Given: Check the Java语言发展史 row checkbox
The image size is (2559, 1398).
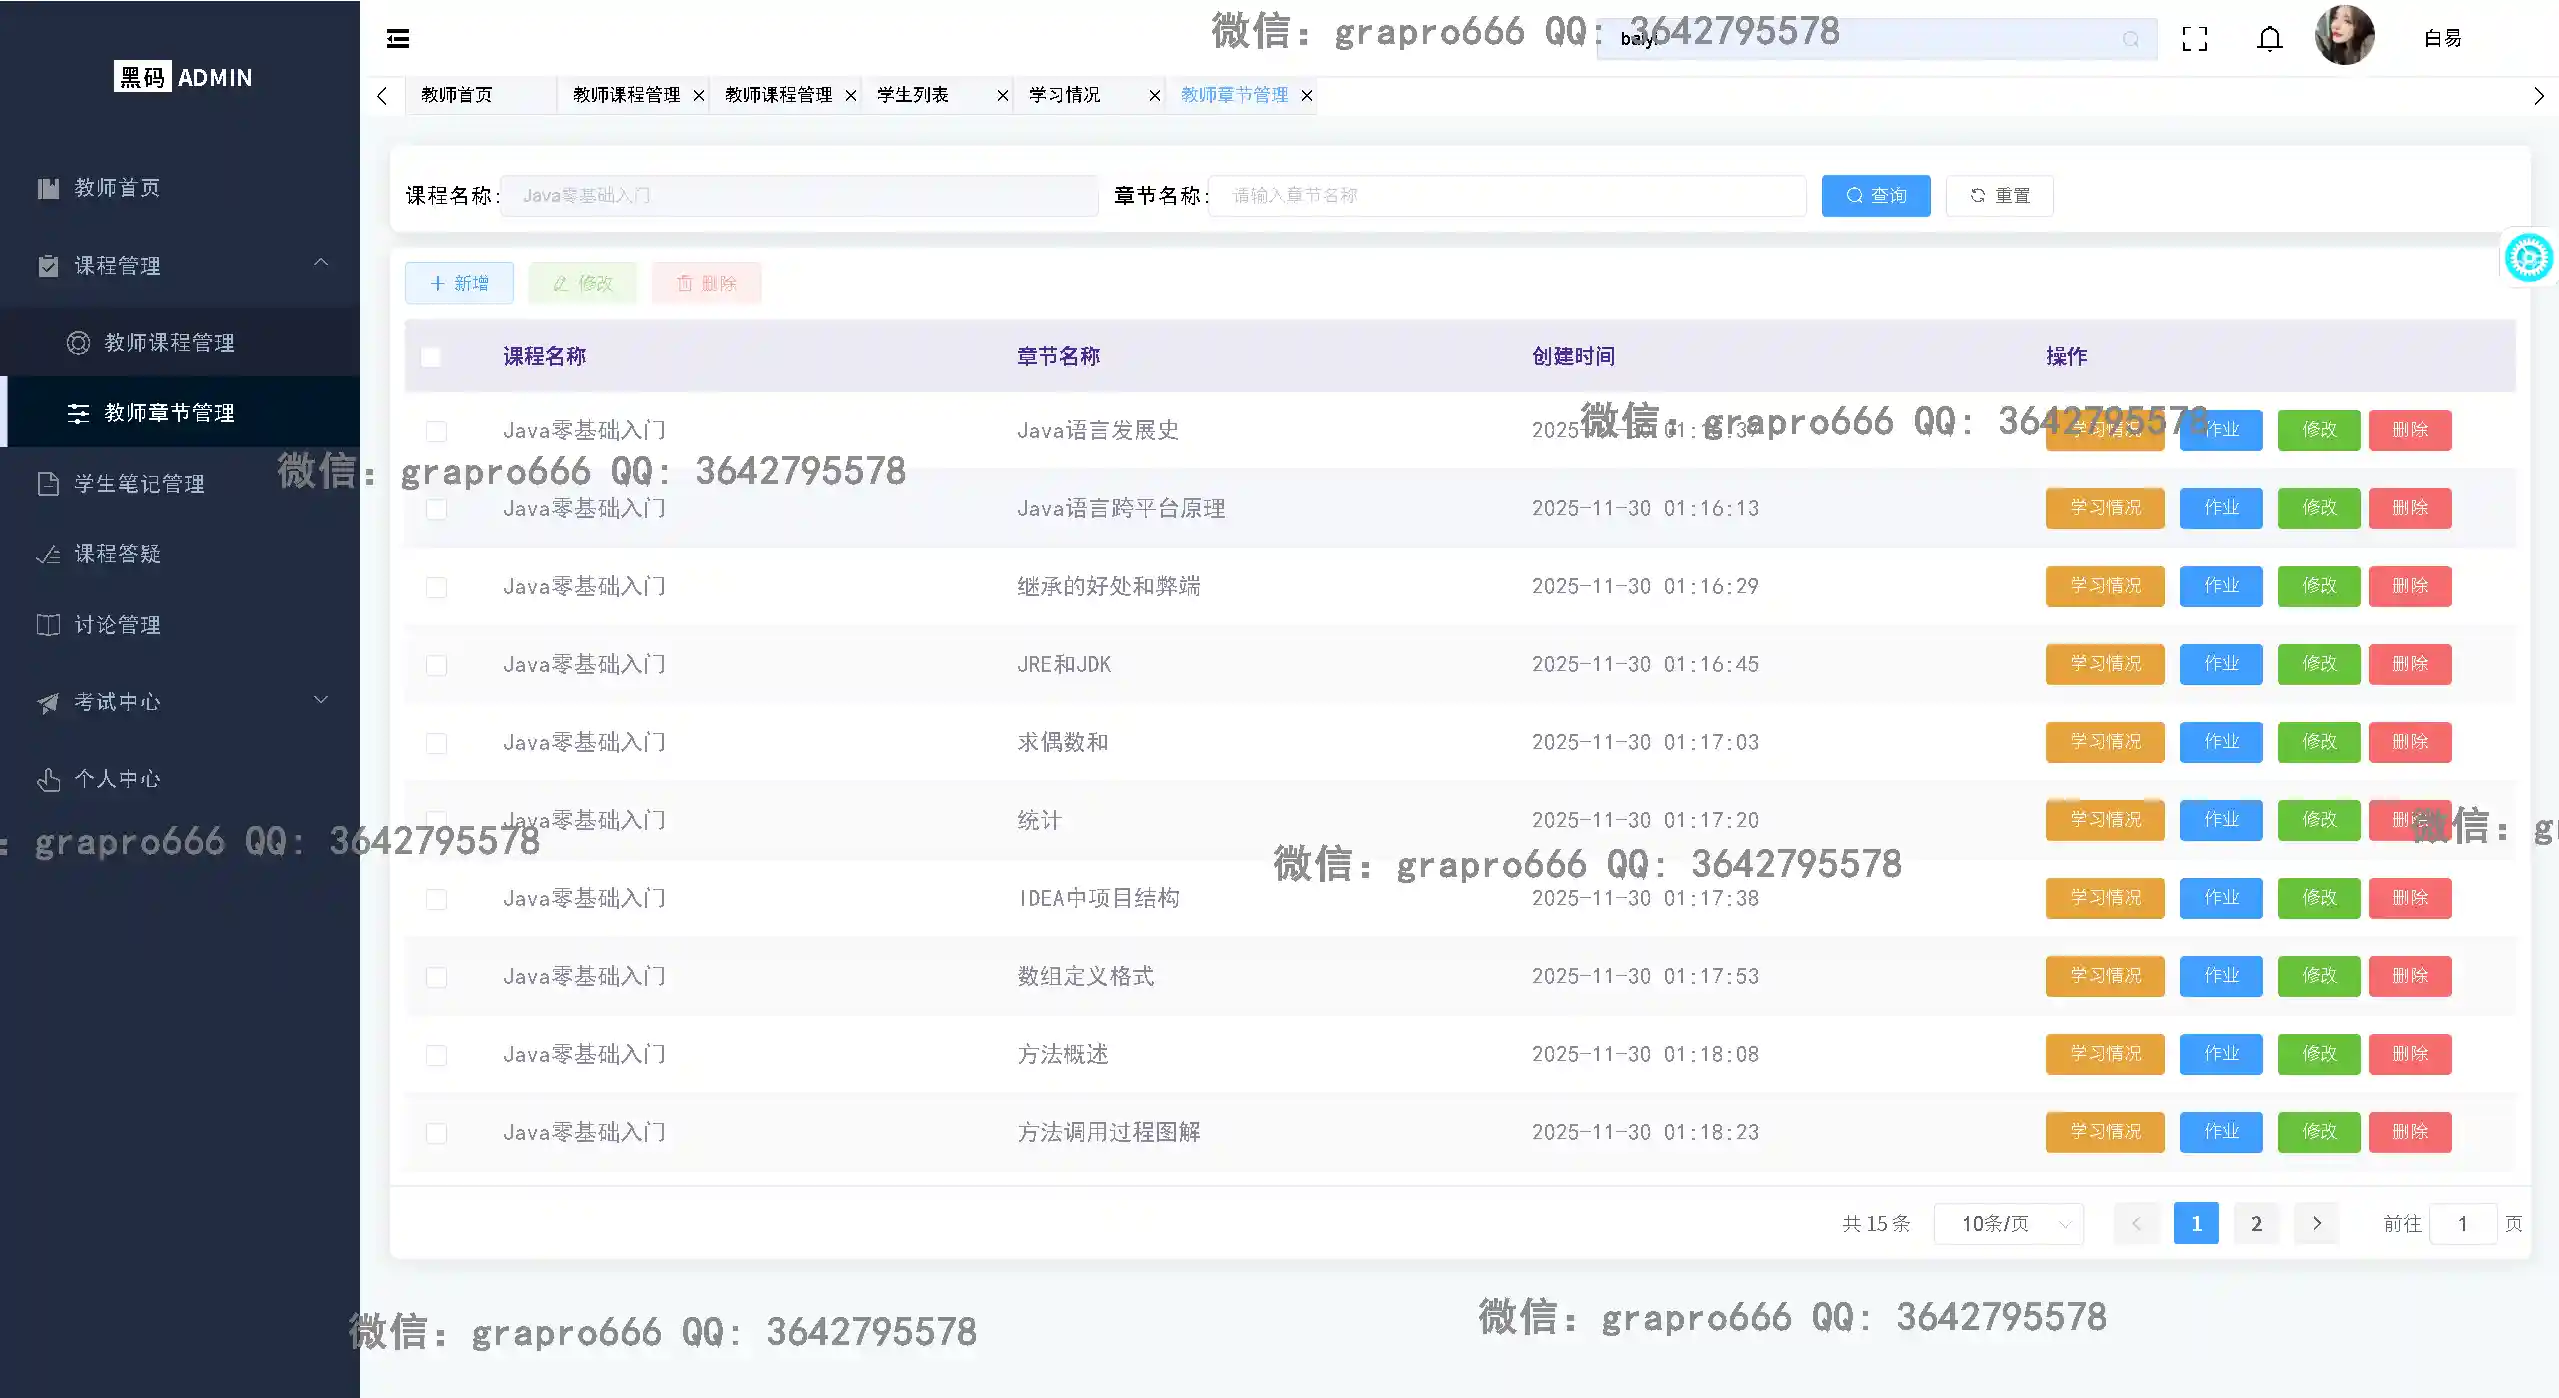Looking at the screenshot, I should point(437,431).
